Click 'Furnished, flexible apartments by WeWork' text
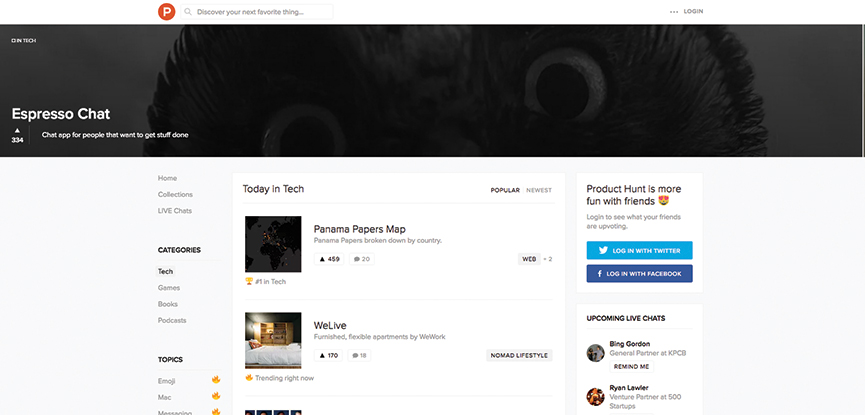The width and height of the screenshot is (865, 415). (x=380, y=337)
